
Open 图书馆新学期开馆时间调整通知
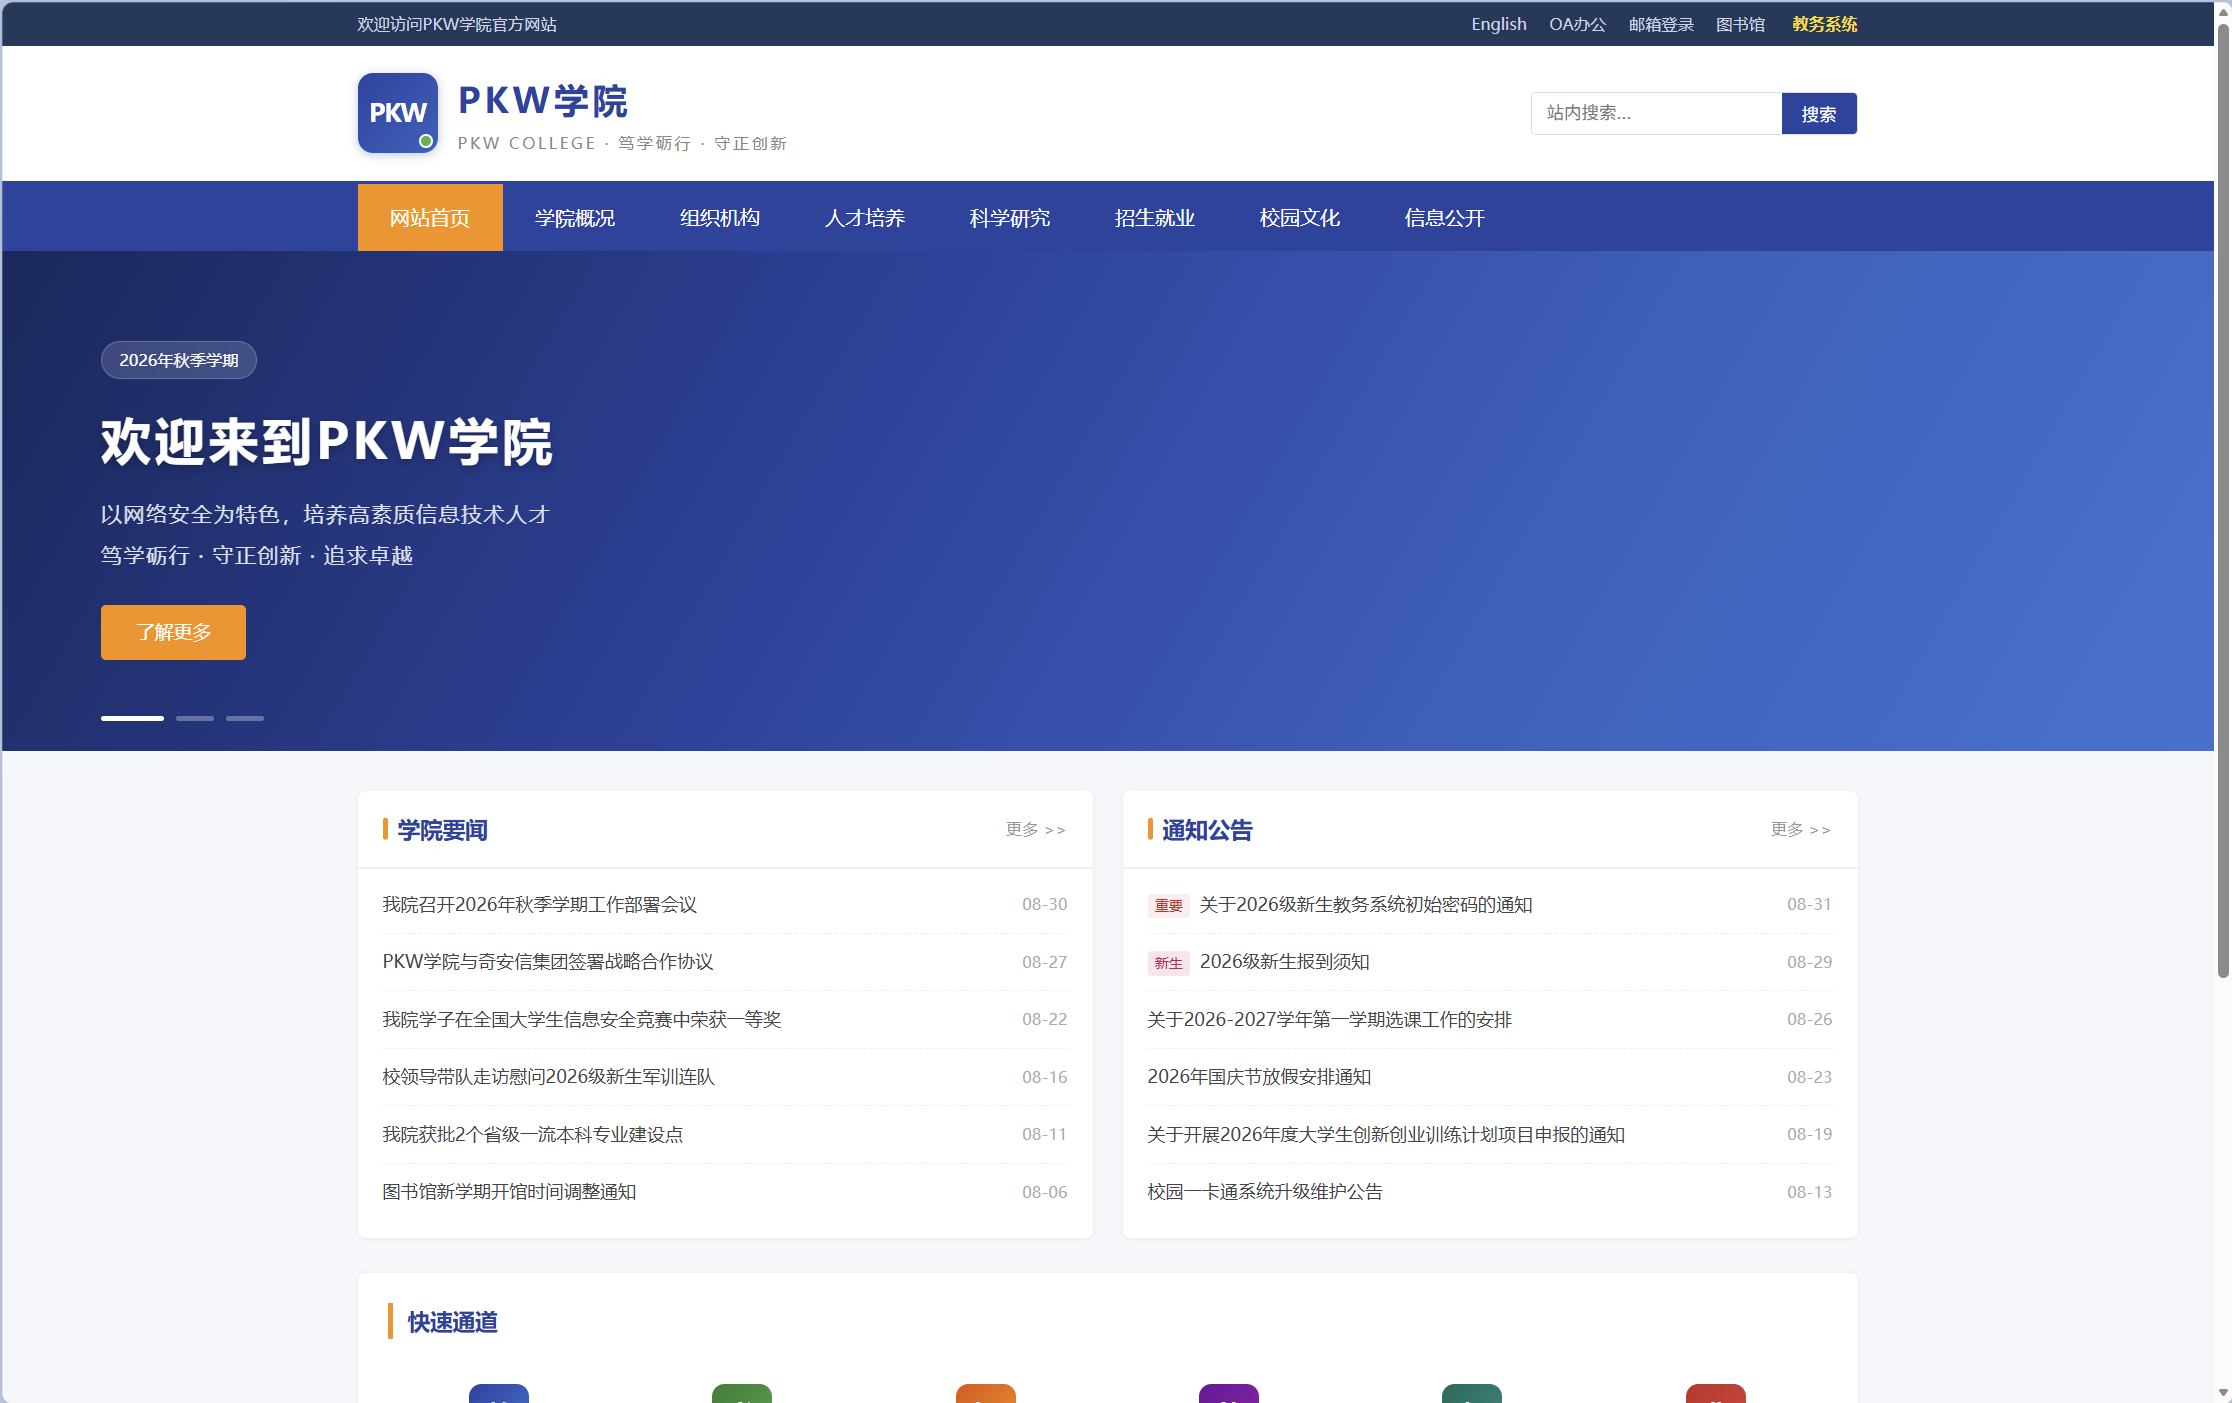click(510, 1191)
